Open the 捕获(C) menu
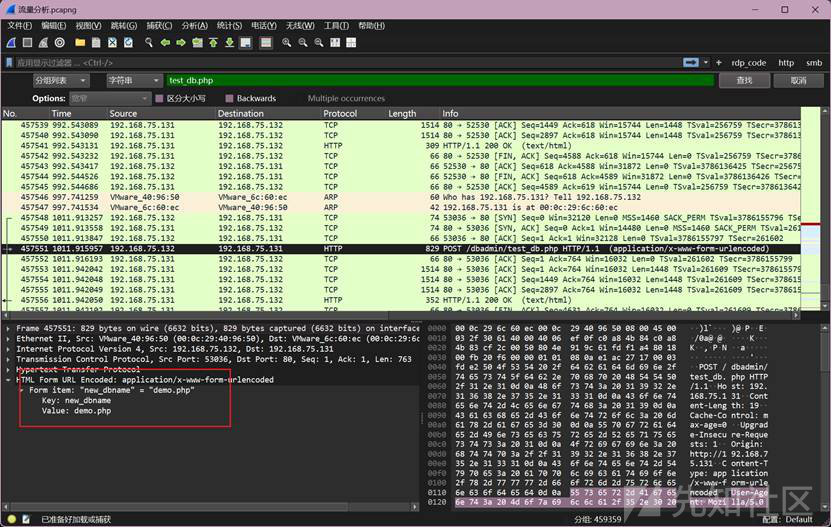Screen dimensions: 831x527 [159, 25]
